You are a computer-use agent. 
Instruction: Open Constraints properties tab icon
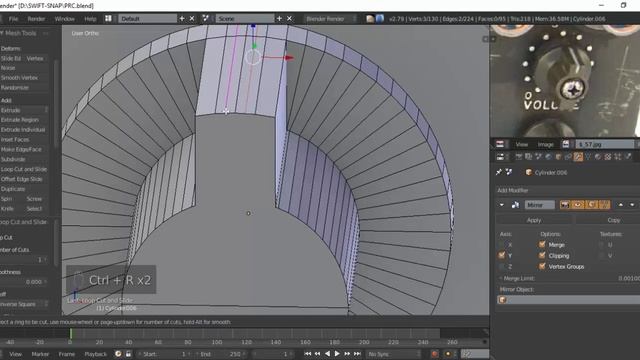coord(568,157)
